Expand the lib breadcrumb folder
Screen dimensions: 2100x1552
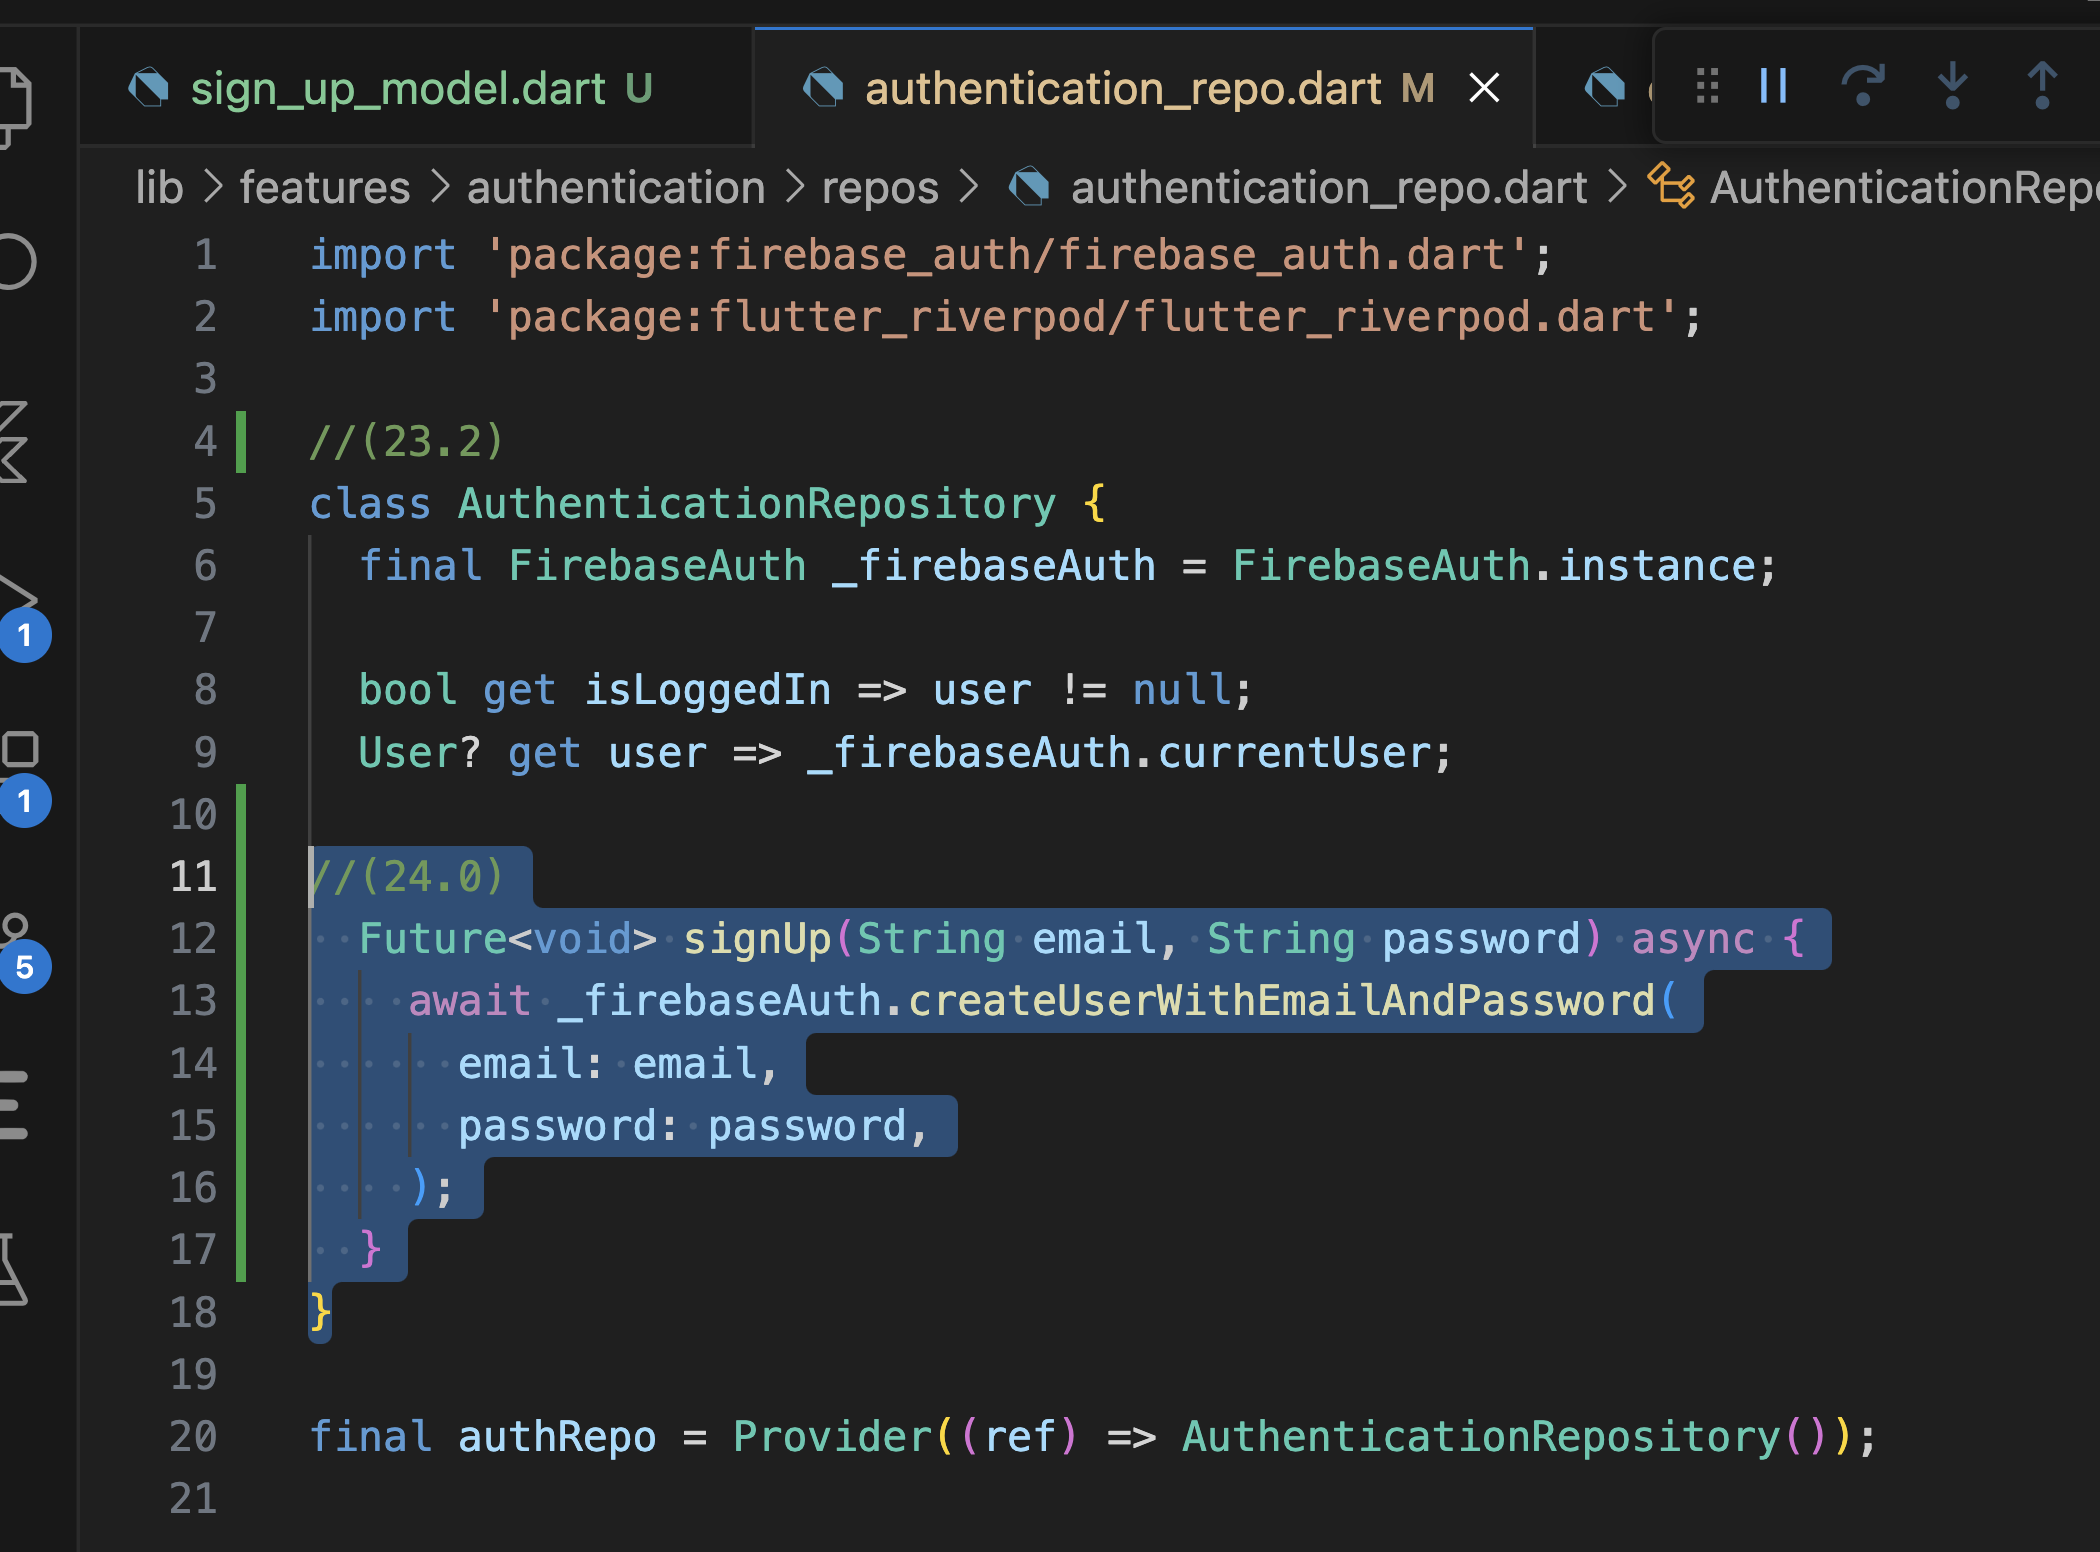point(160,188)
